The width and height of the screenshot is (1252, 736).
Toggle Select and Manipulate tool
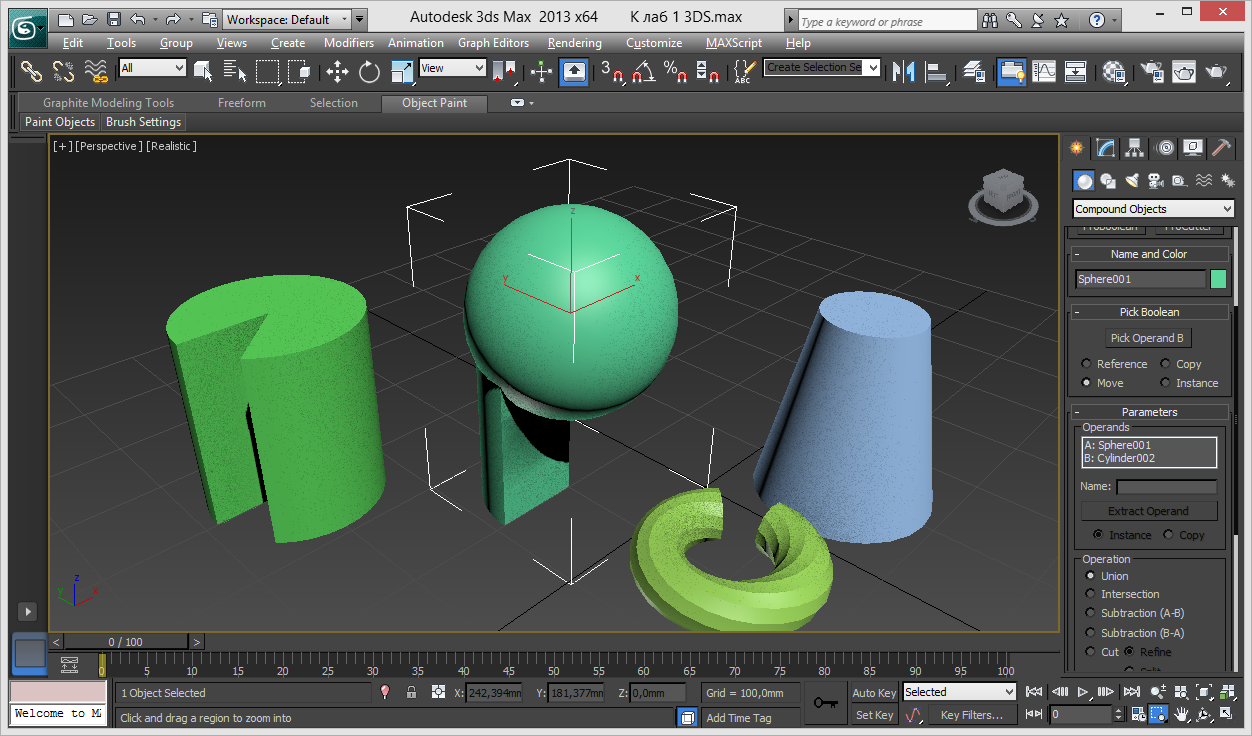pyautogui.click(x=541, y=71)
